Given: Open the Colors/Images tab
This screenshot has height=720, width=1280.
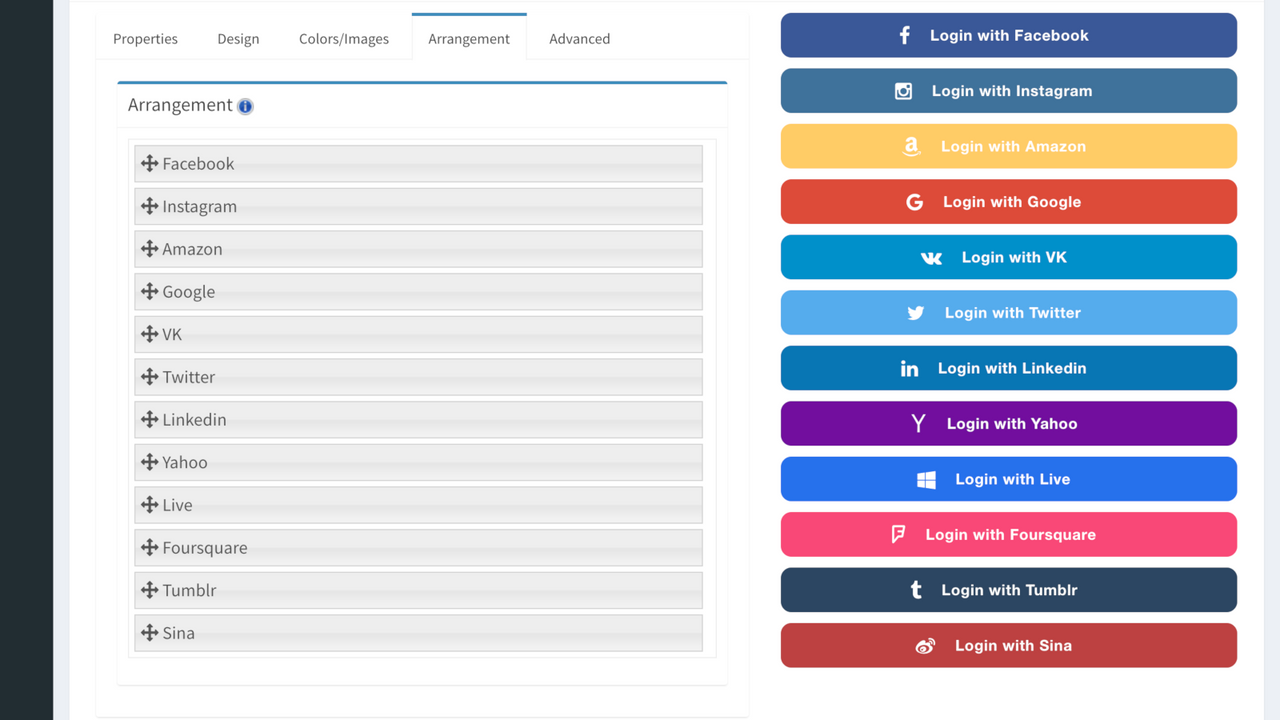Looking at the screenshot, I should [x=343, y=38].
